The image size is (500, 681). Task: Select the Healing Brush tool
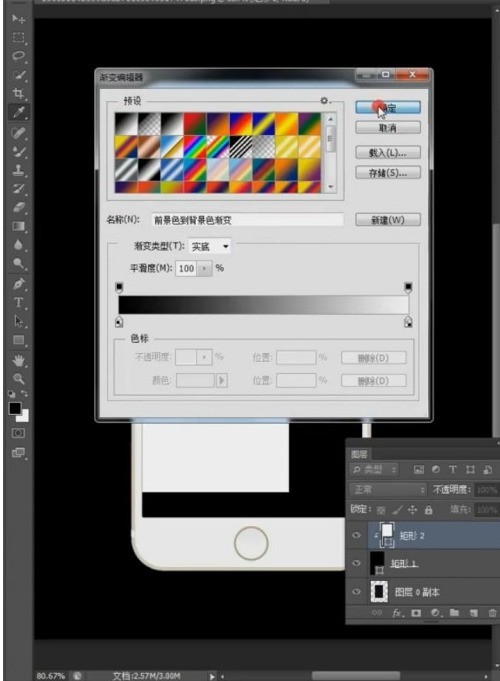18,132
